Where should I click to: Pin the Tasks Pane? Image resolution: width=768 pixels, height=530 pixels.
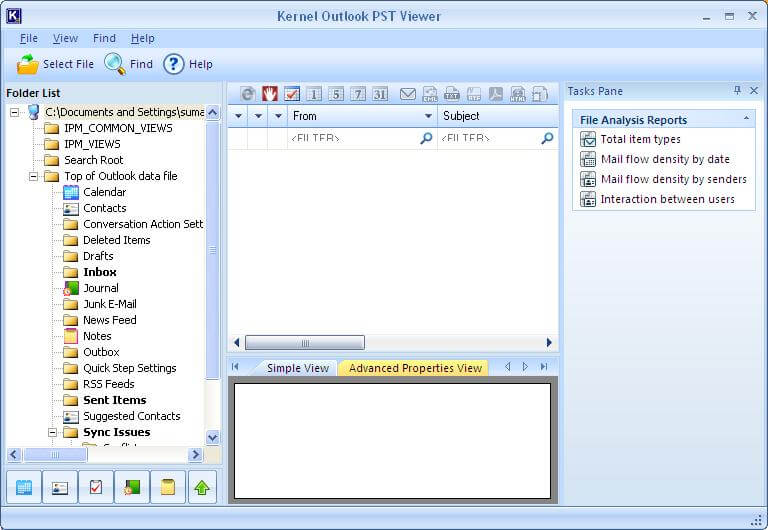point(737,90)
